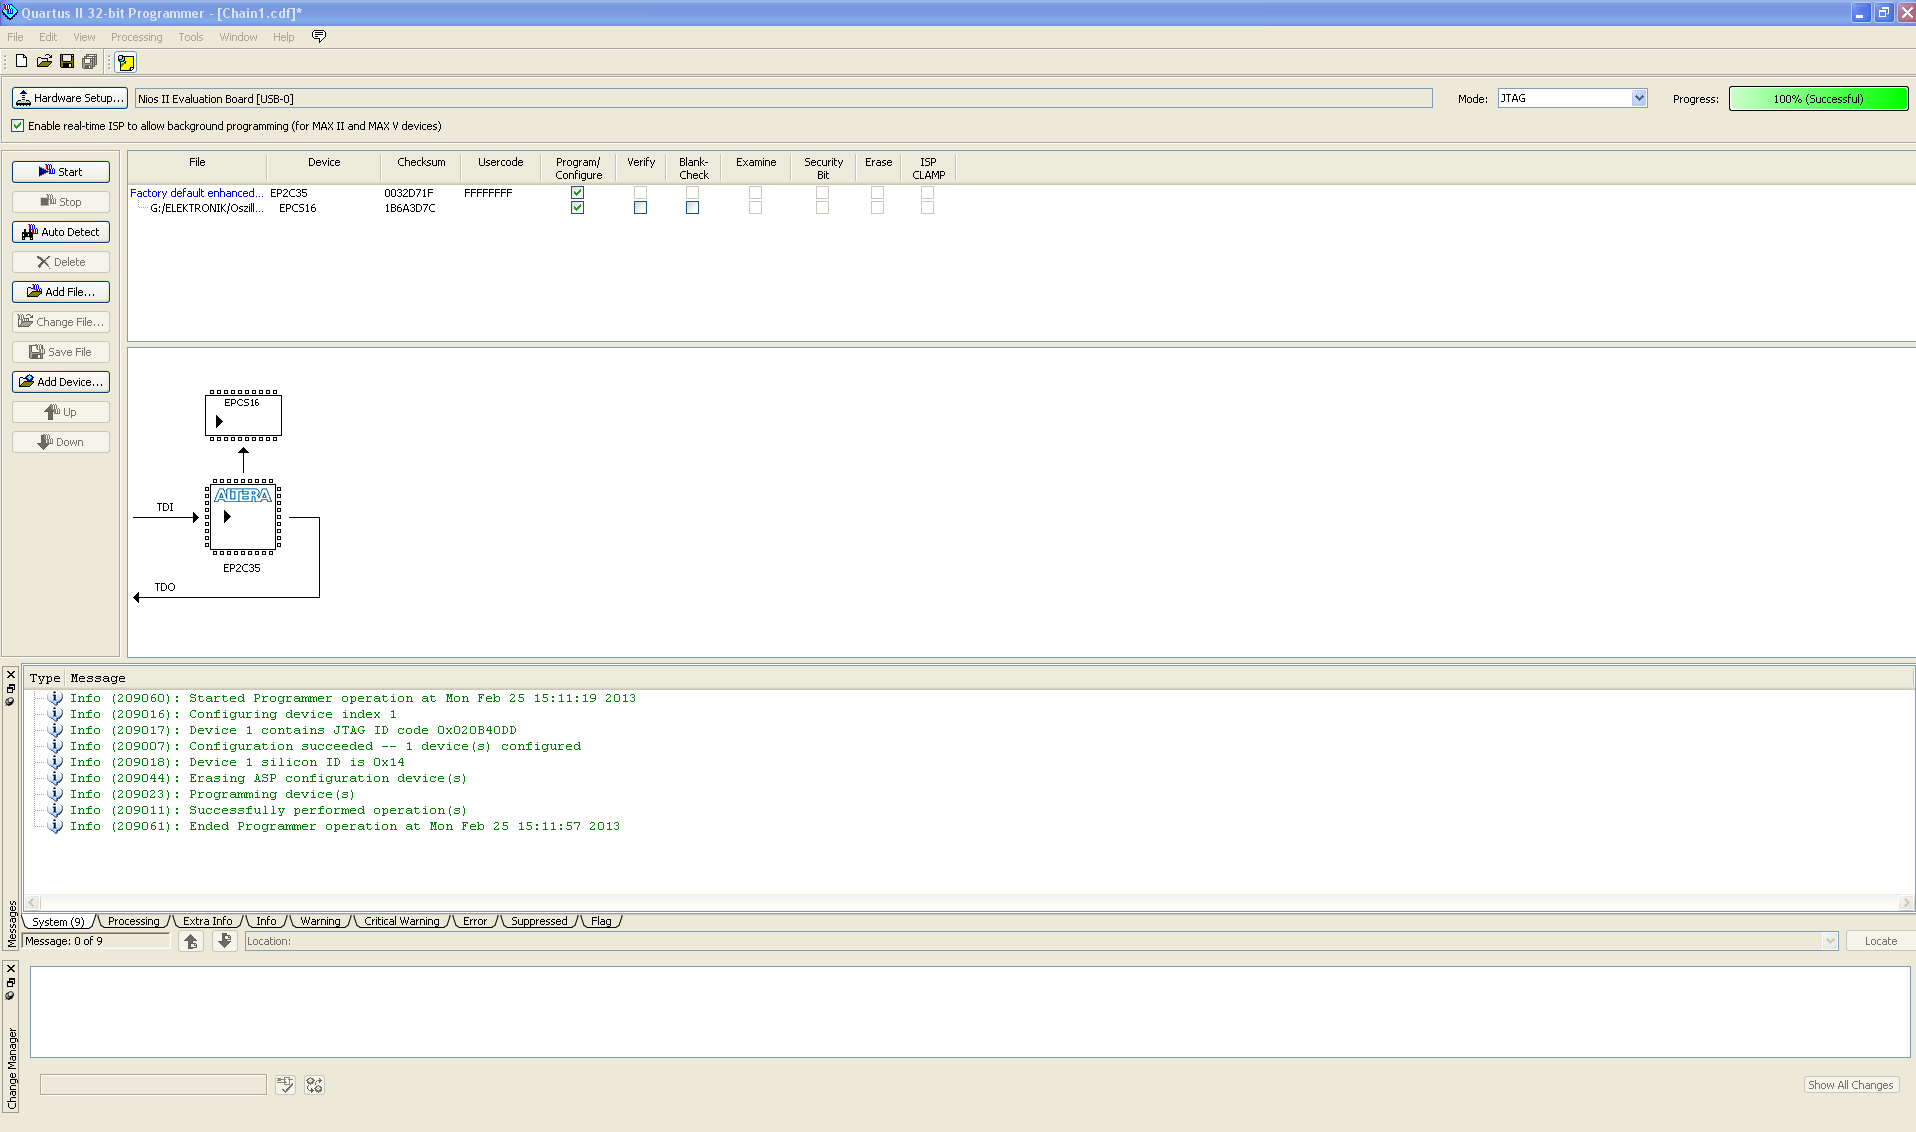
Task: Click the Start programming button
Action: (x=61, y=172)
